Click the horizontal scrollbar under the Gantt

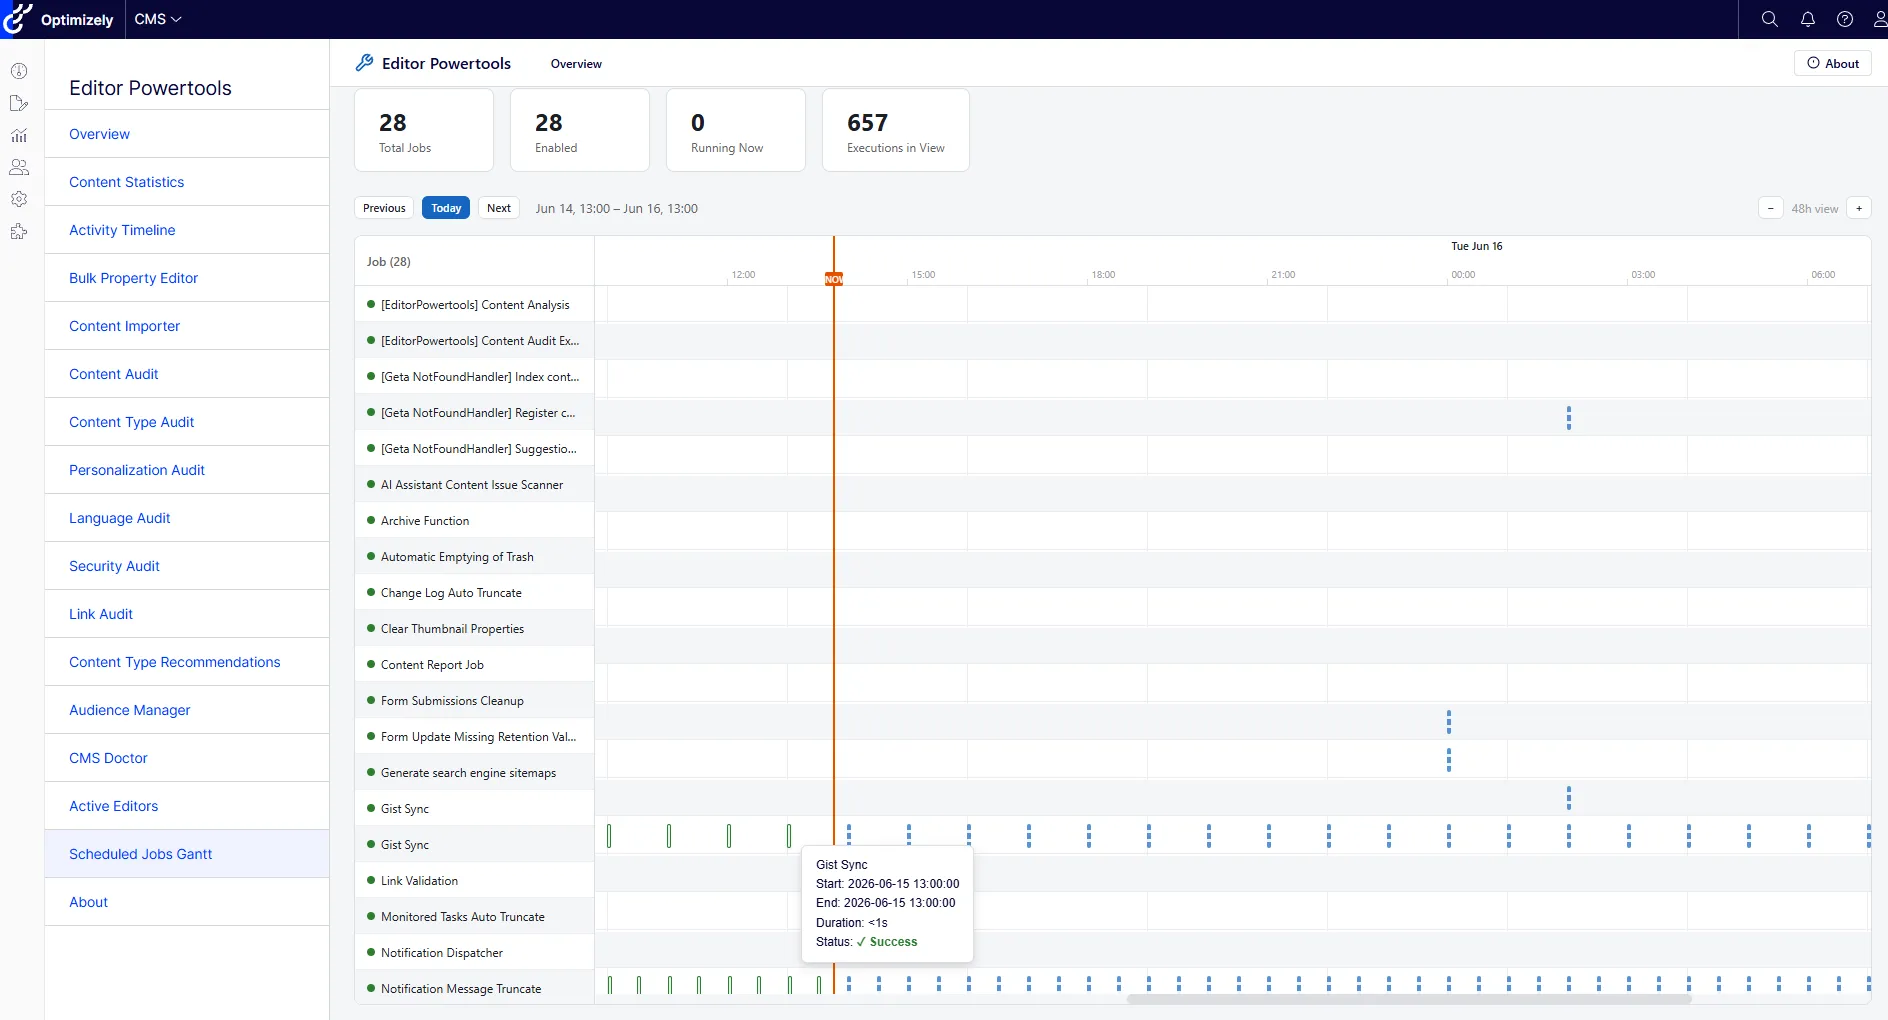coord(1409,999)
